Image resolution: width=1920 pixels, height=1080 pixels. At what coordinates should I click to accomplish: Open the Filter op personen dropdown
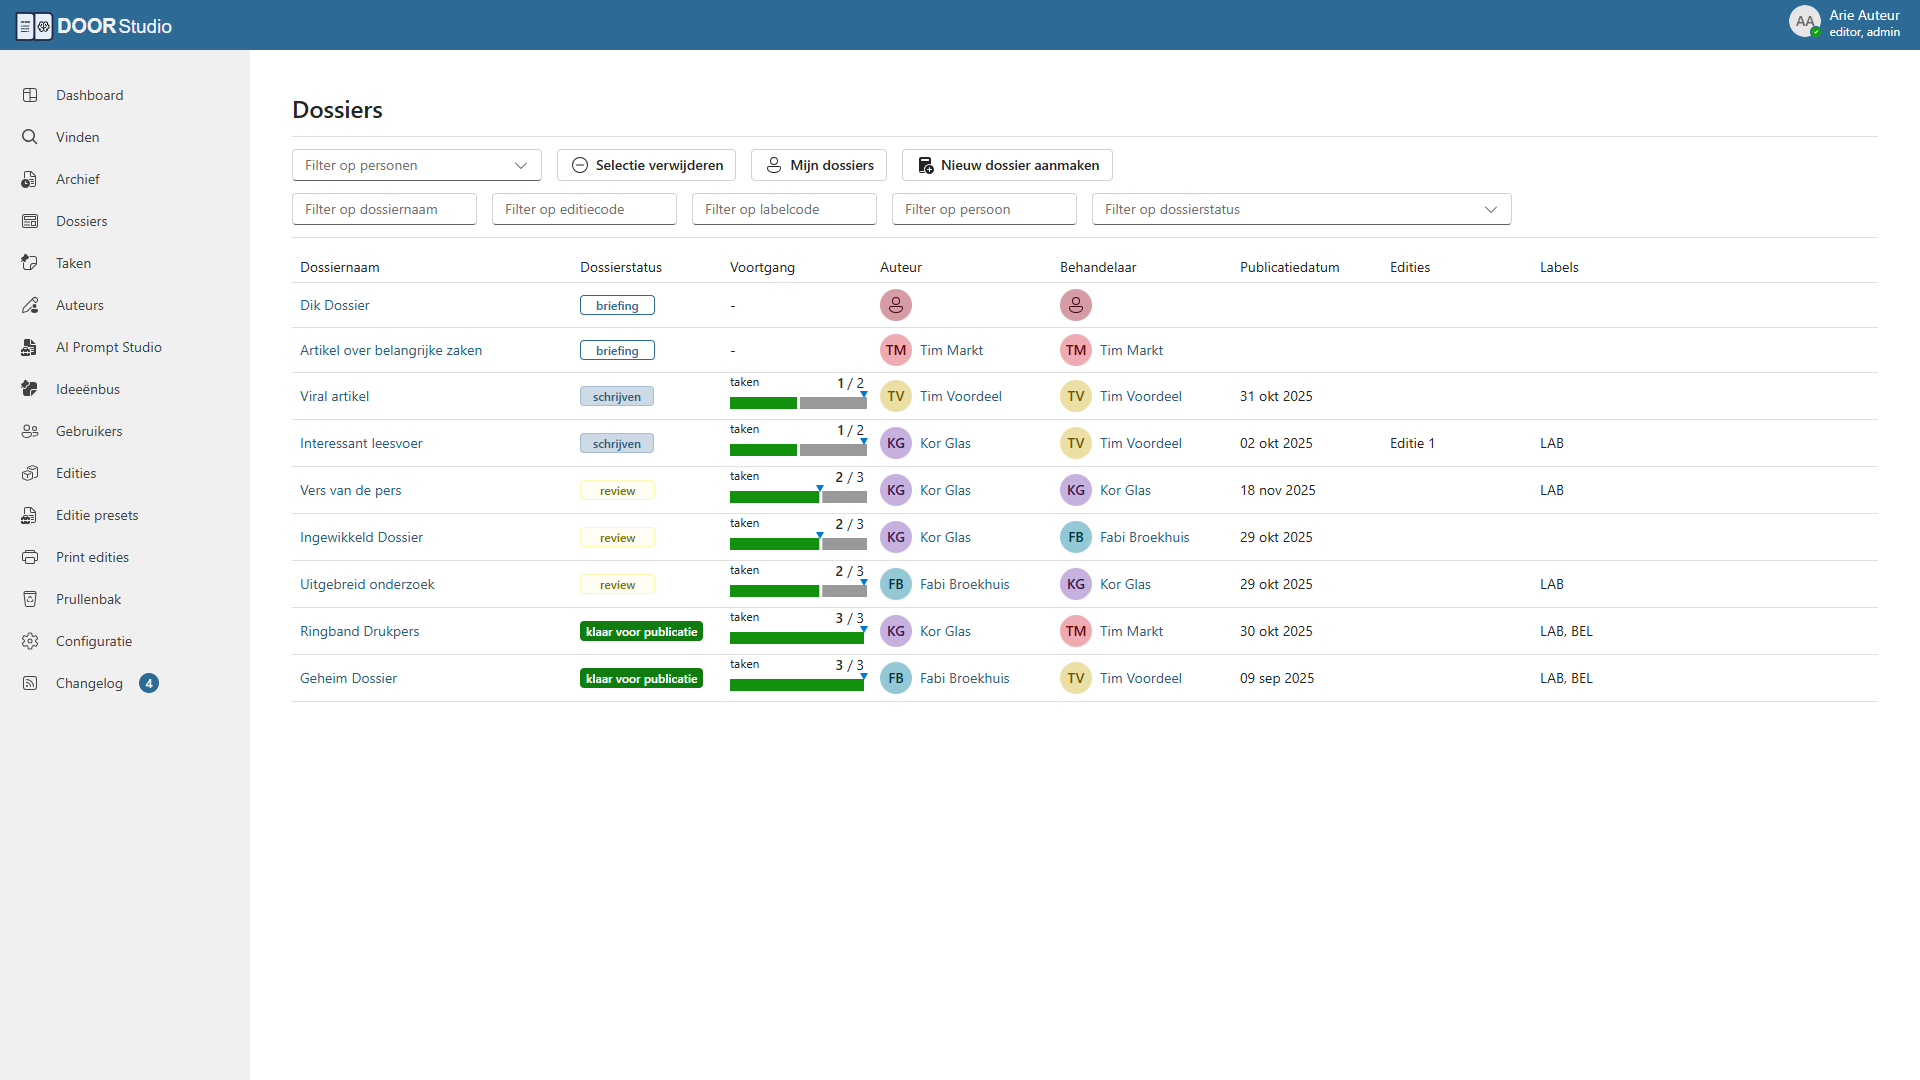coord(416,165)
